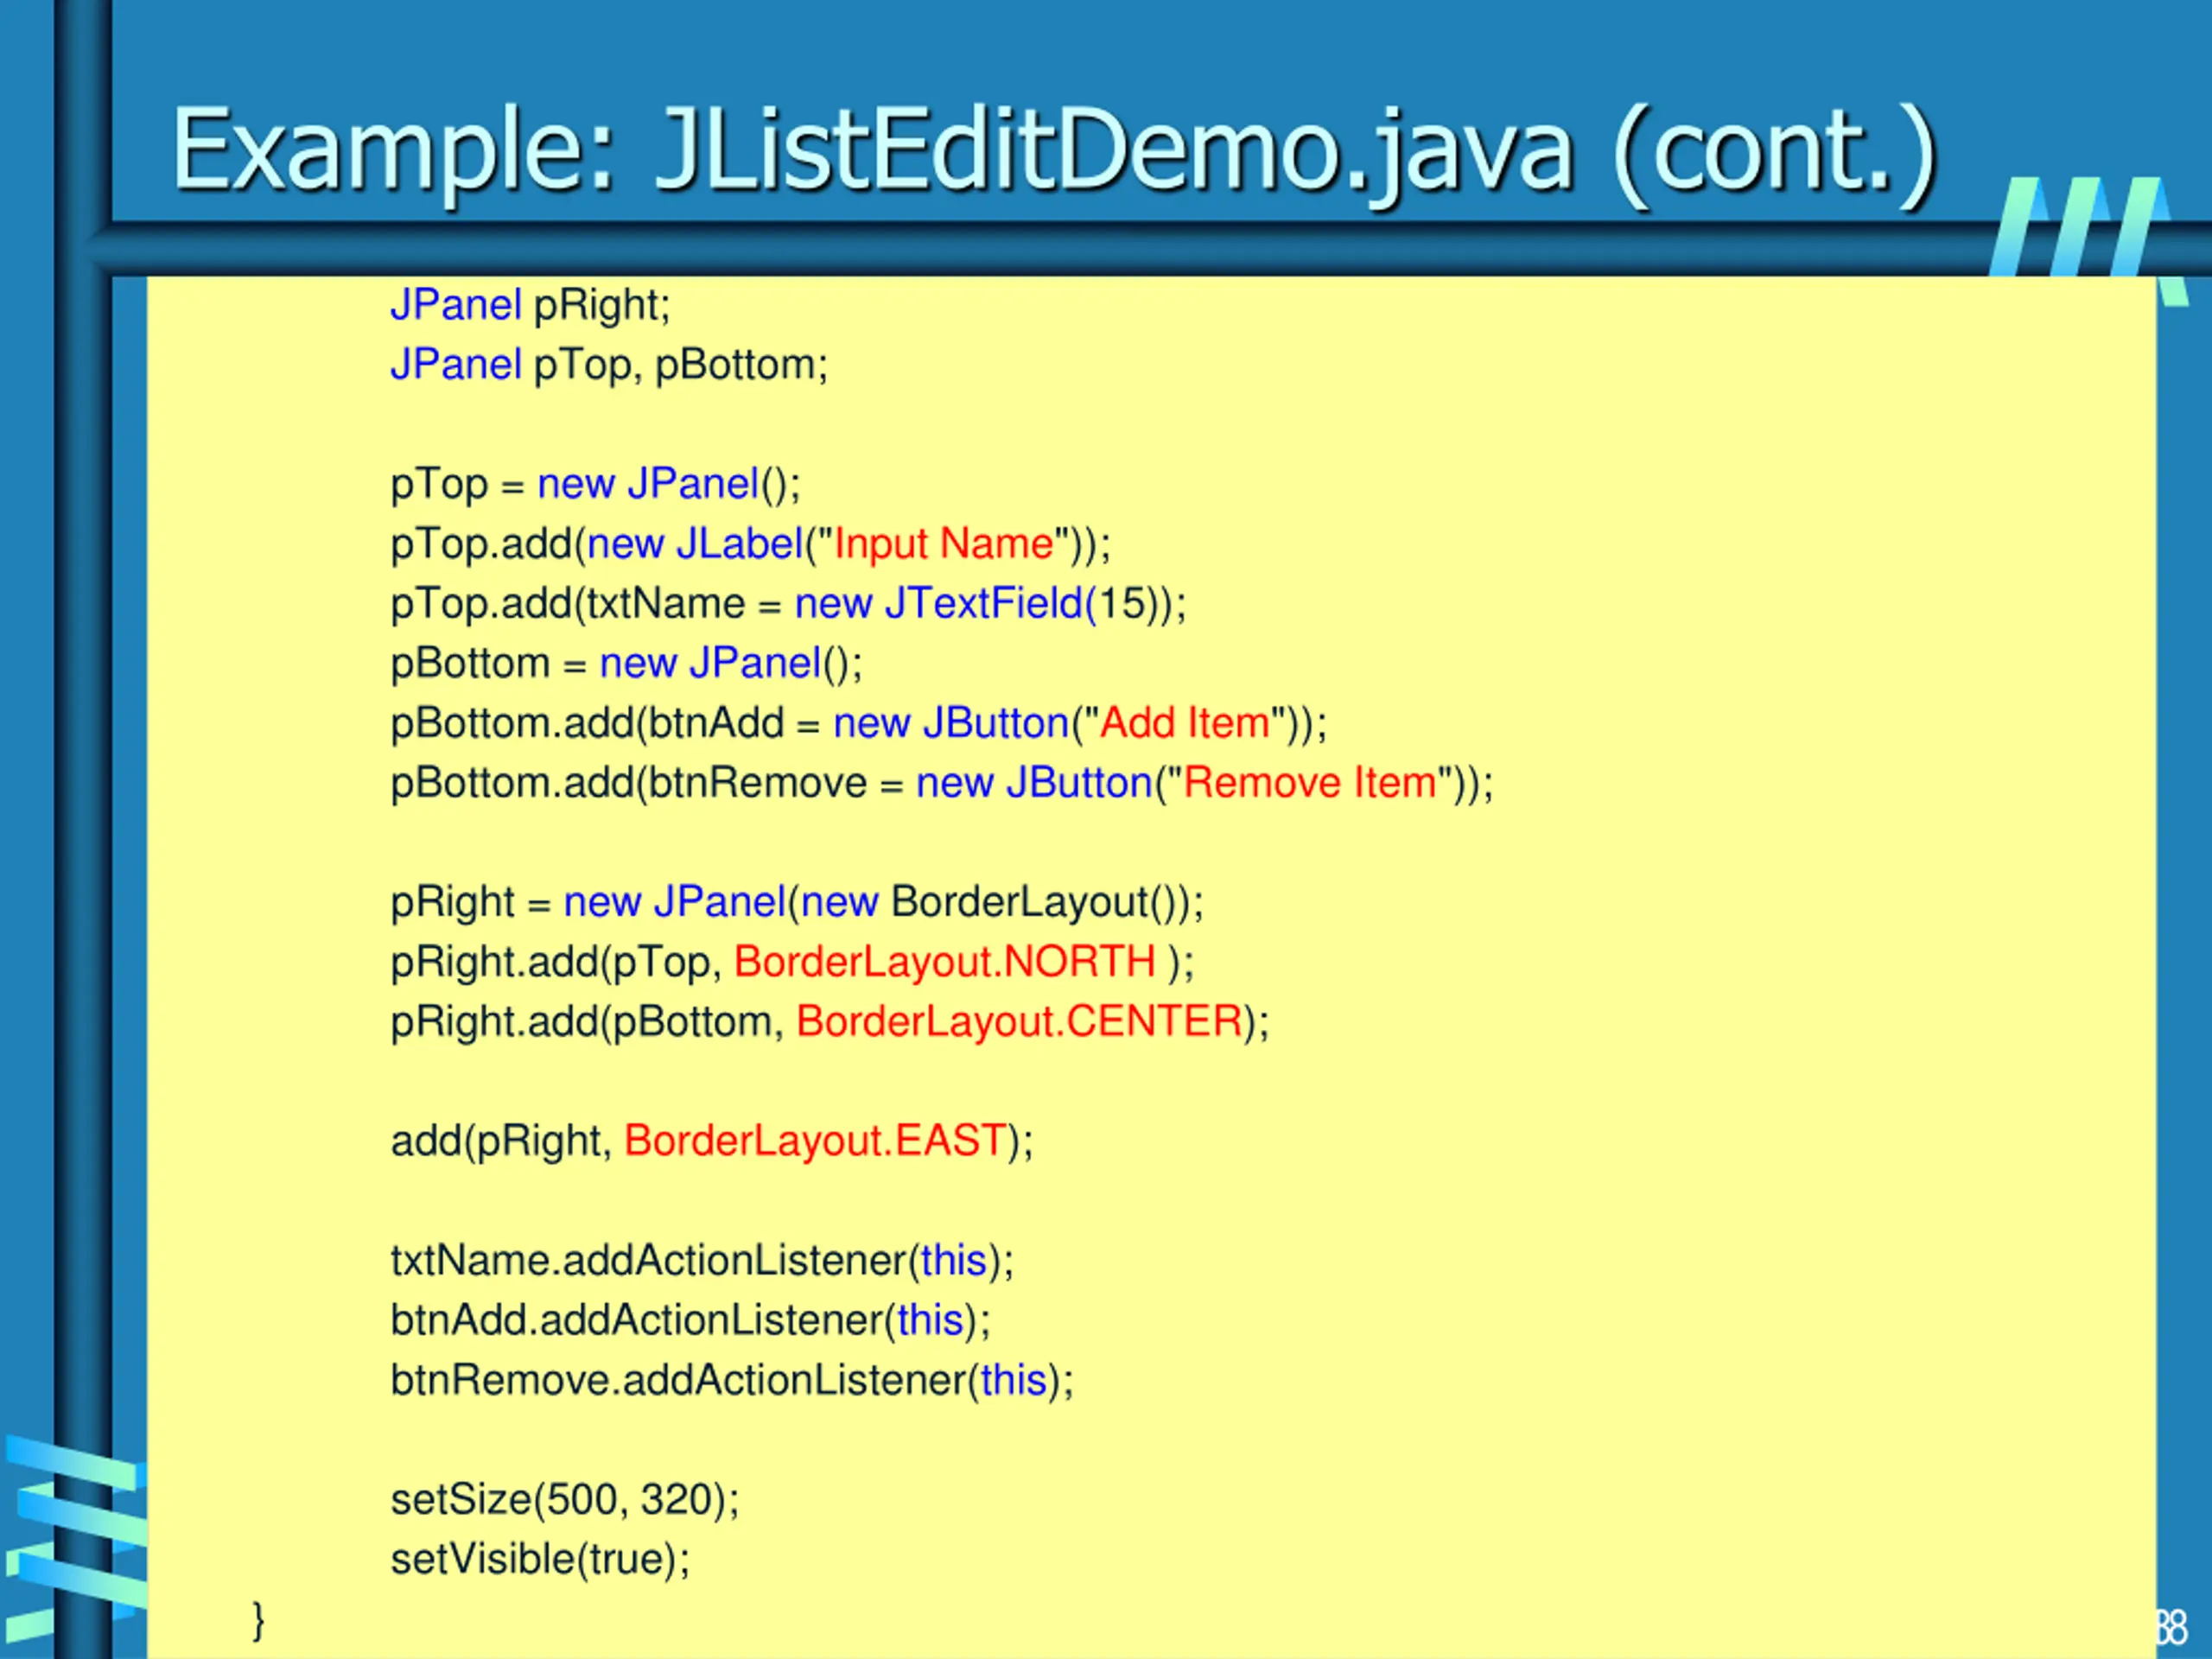Screen dimensions: 2212x1659
Task: Click the line "JPanel pRight;"
Action: coord(530,305)
